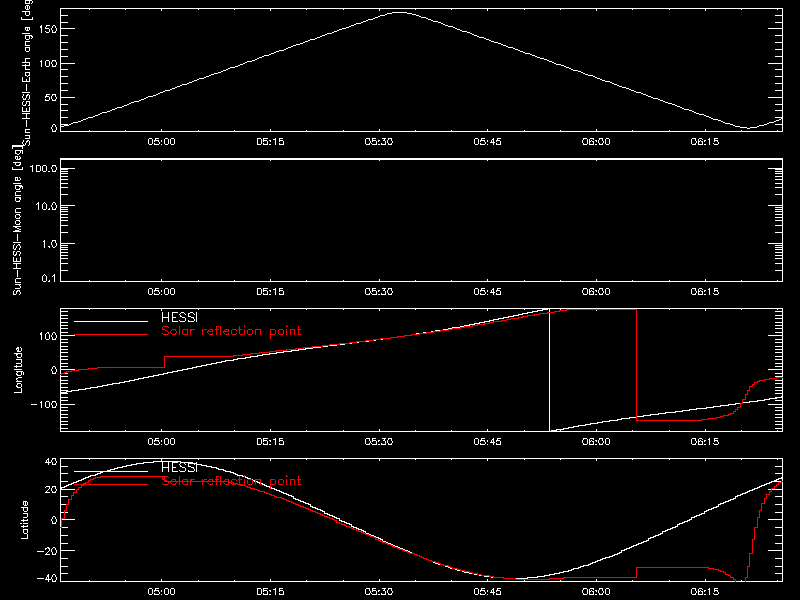Click the 0 tick label on Longitude axis

[x=54, y=370]
